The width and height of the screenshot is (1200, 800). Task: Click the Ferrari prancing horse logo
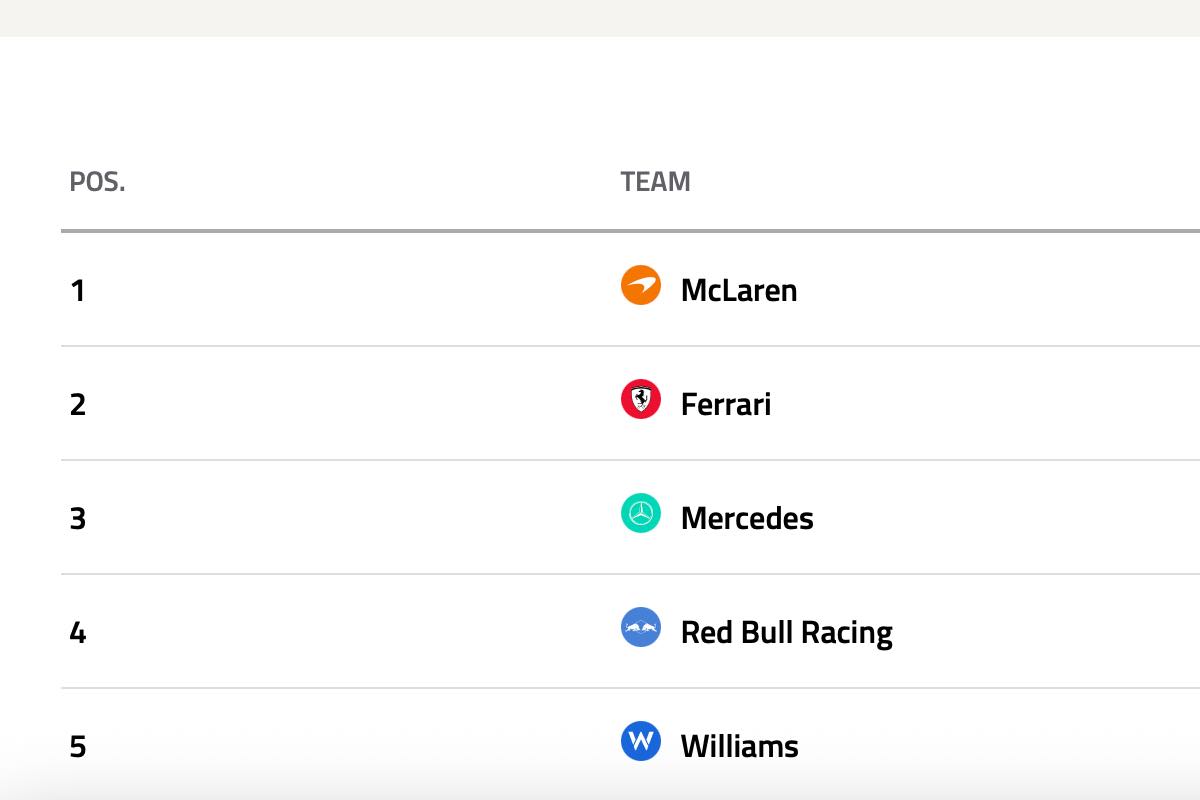point(641,399)
